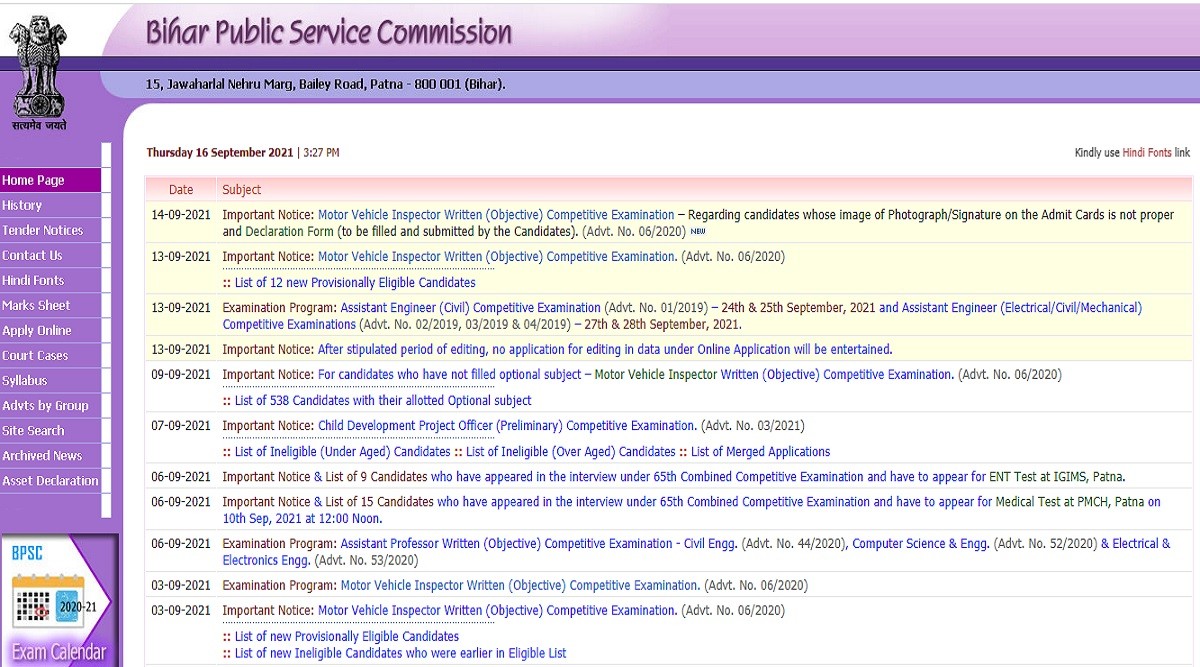The width and height of the screenshot is (1200, 667).
Task: Open List of 12 new Provisionally Eligible Candidates
Action: (355, 283)
